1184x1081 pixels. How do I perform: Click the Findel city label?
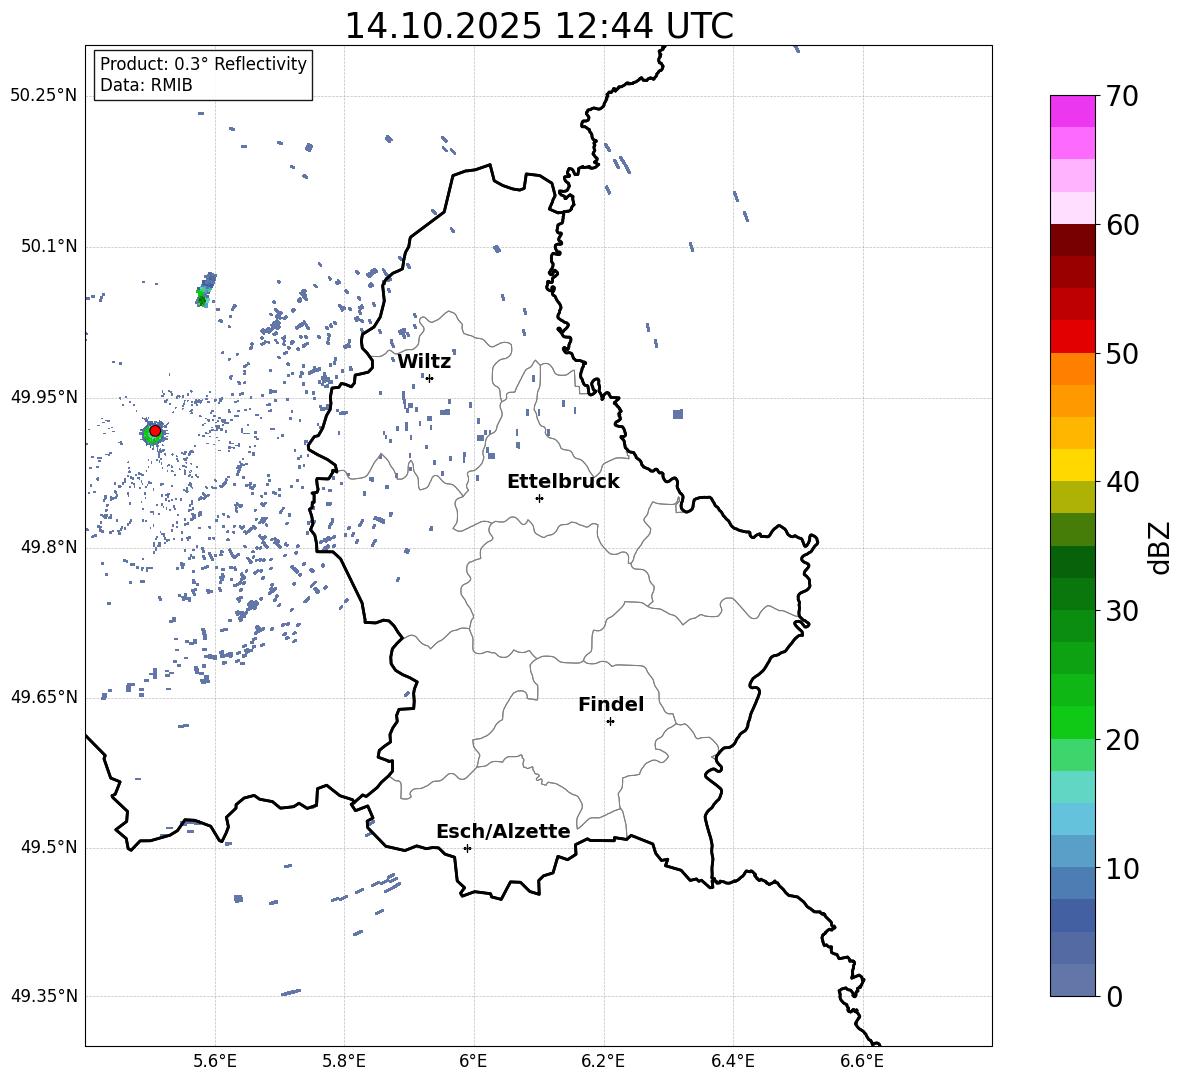(611, 704)
